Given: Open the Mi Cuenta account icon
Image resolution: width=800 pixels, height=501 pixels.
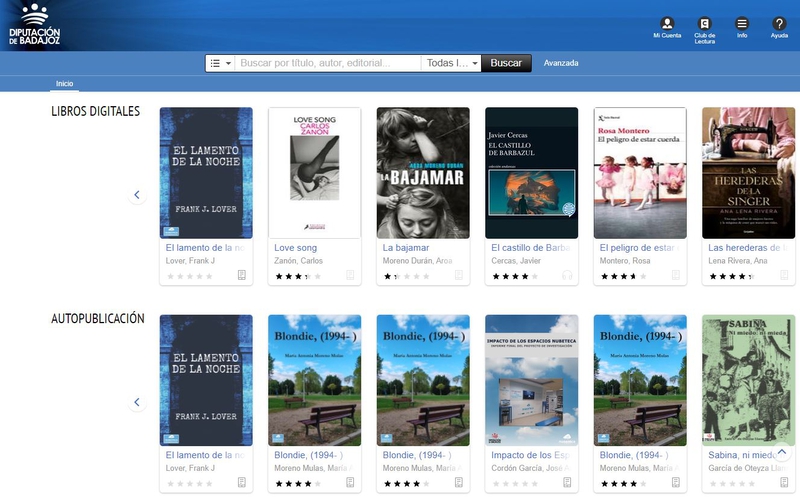Looking at the screenshot, I should click(x=667, y=28).
